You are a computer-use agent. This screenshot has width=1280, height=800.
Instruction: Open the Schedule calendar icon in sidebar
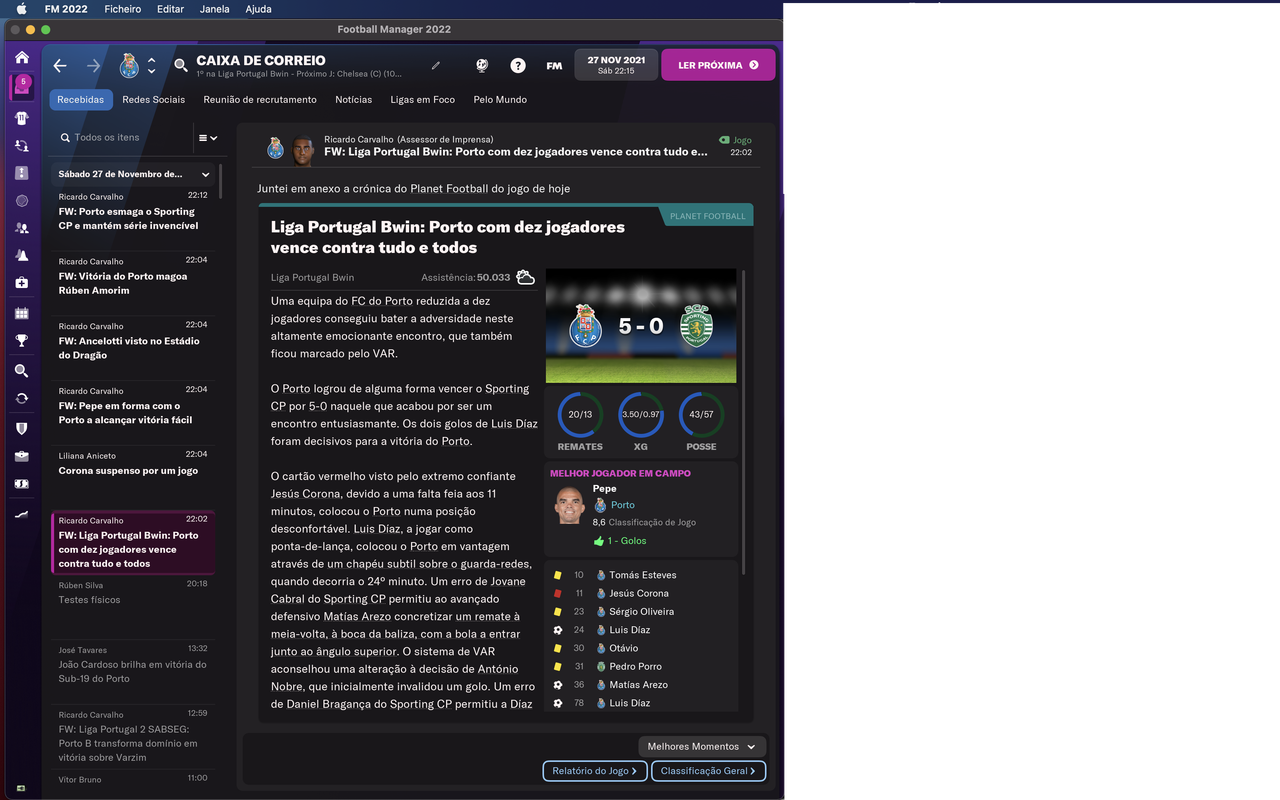[x=22, y=313]
